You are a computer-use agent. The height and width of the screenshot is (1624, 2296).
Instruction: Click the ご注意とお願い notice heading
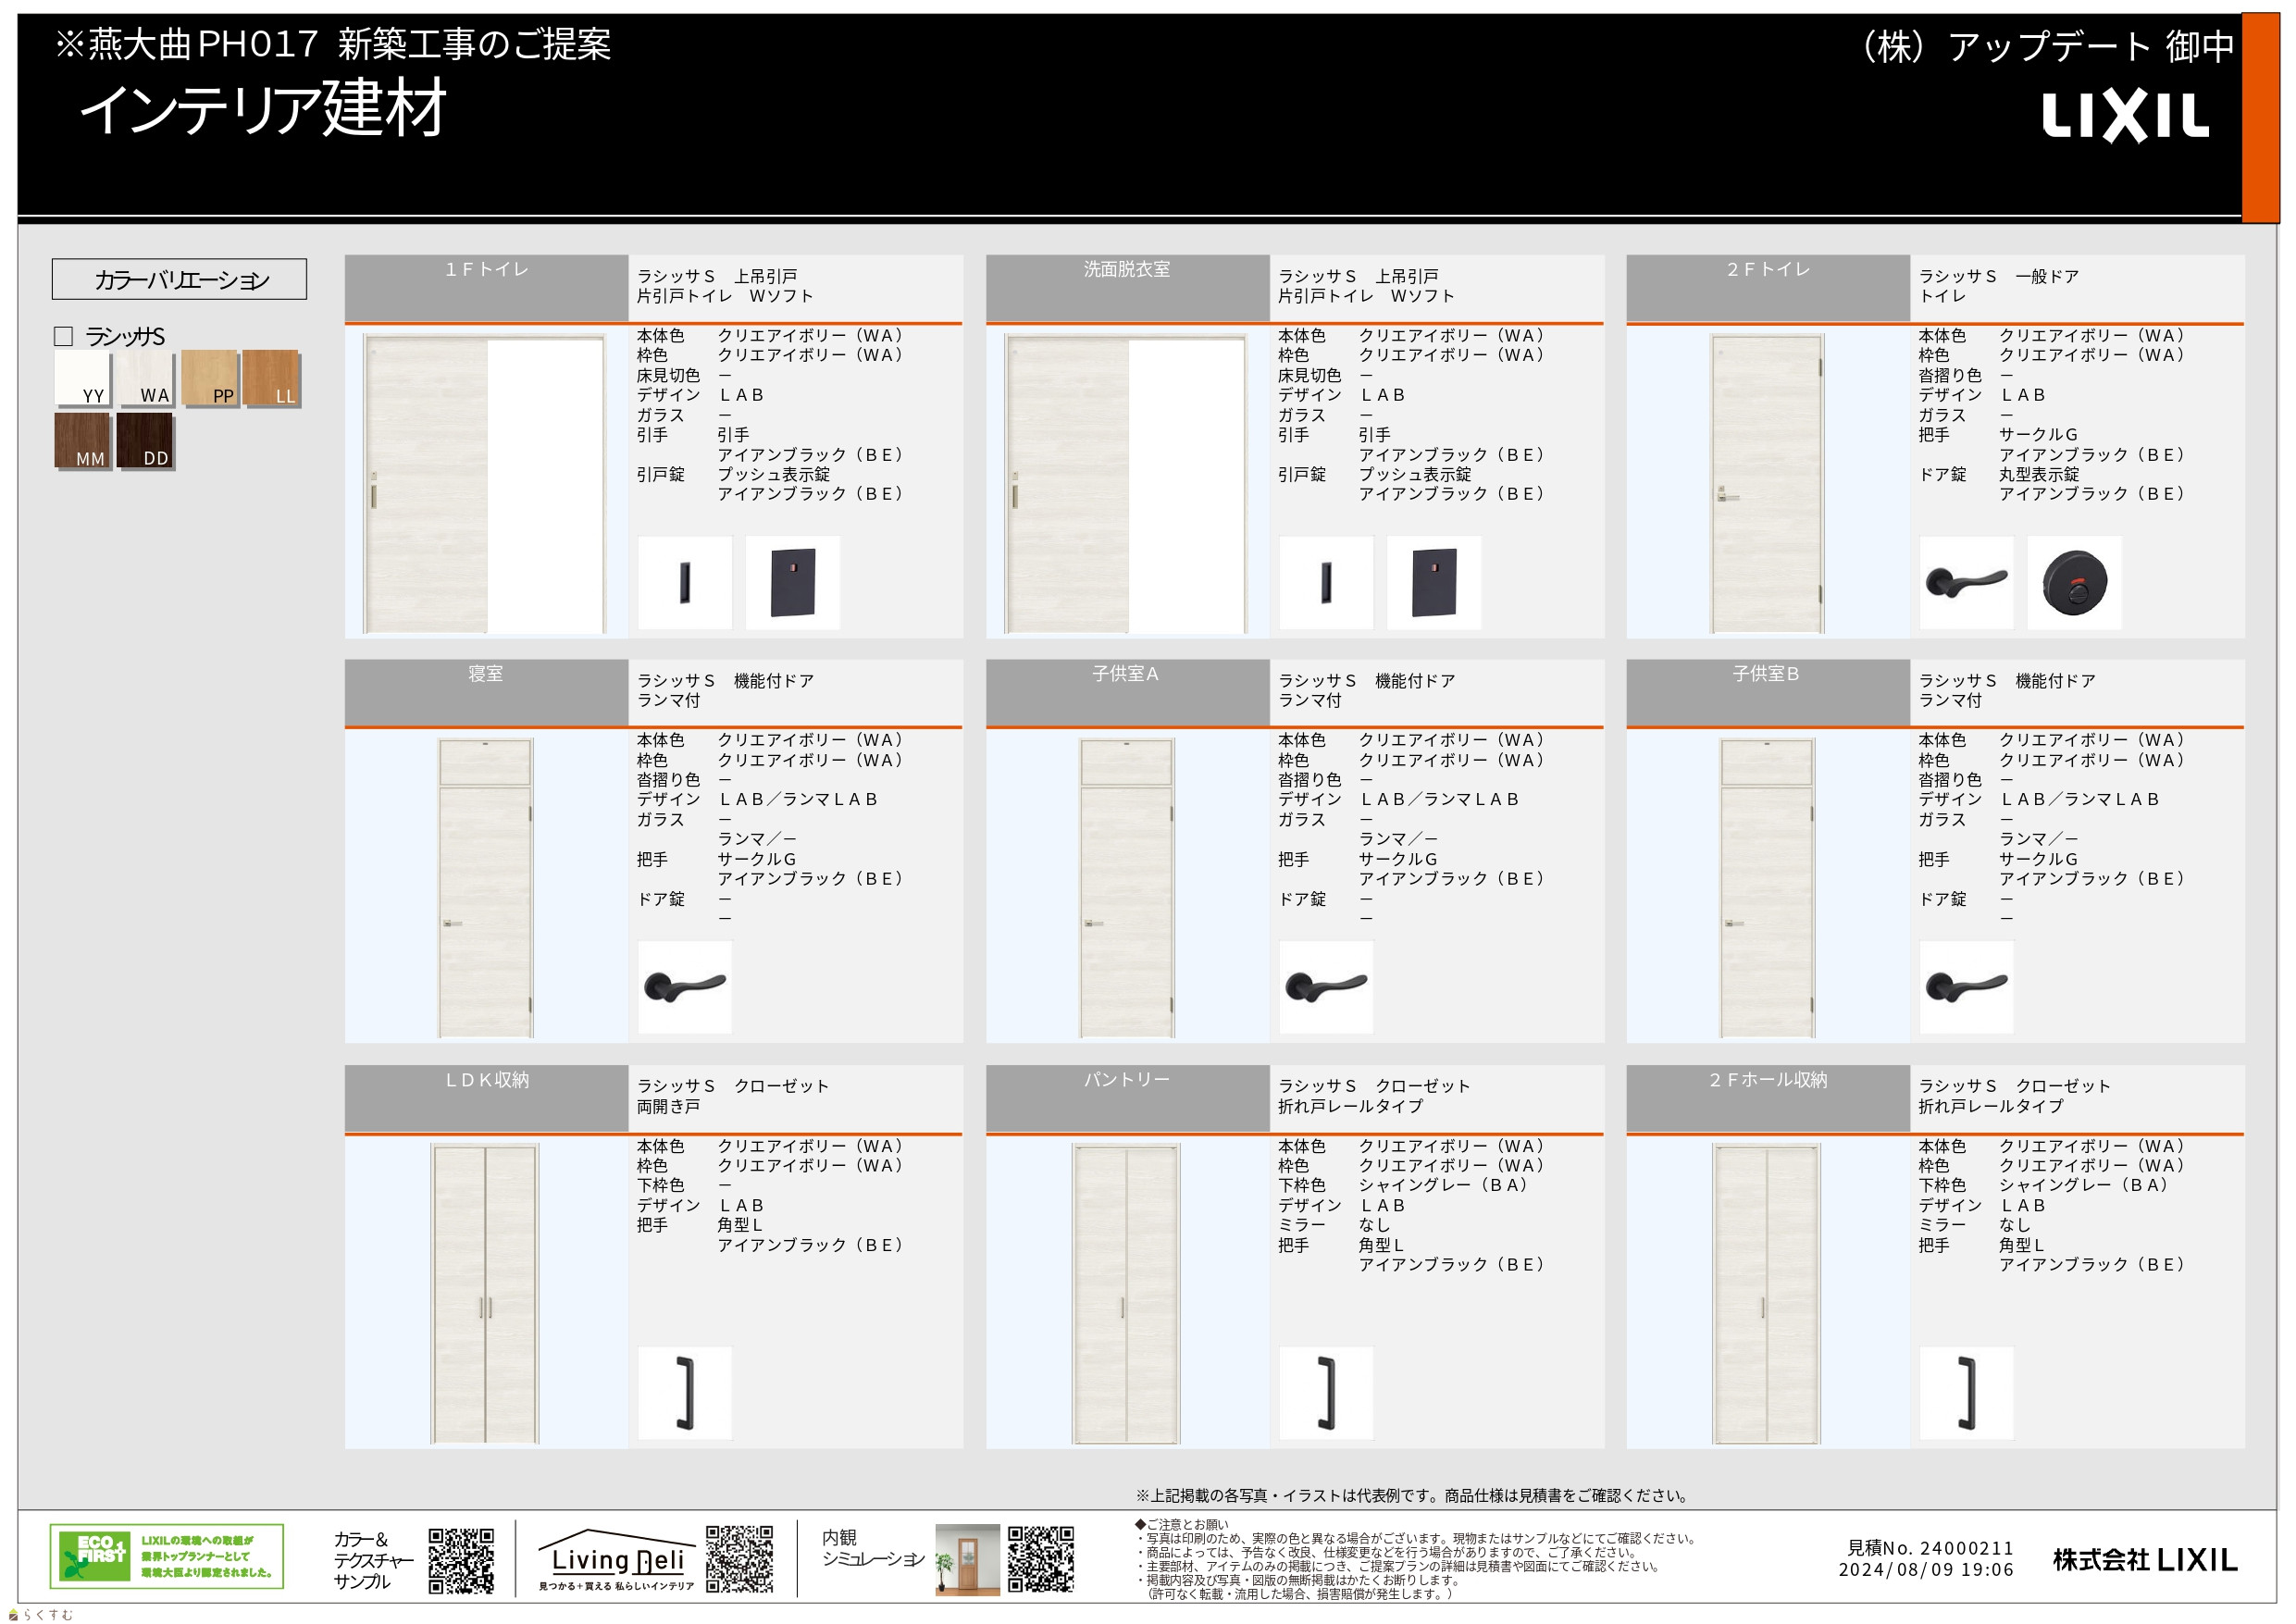[x=1181, y=1524]
